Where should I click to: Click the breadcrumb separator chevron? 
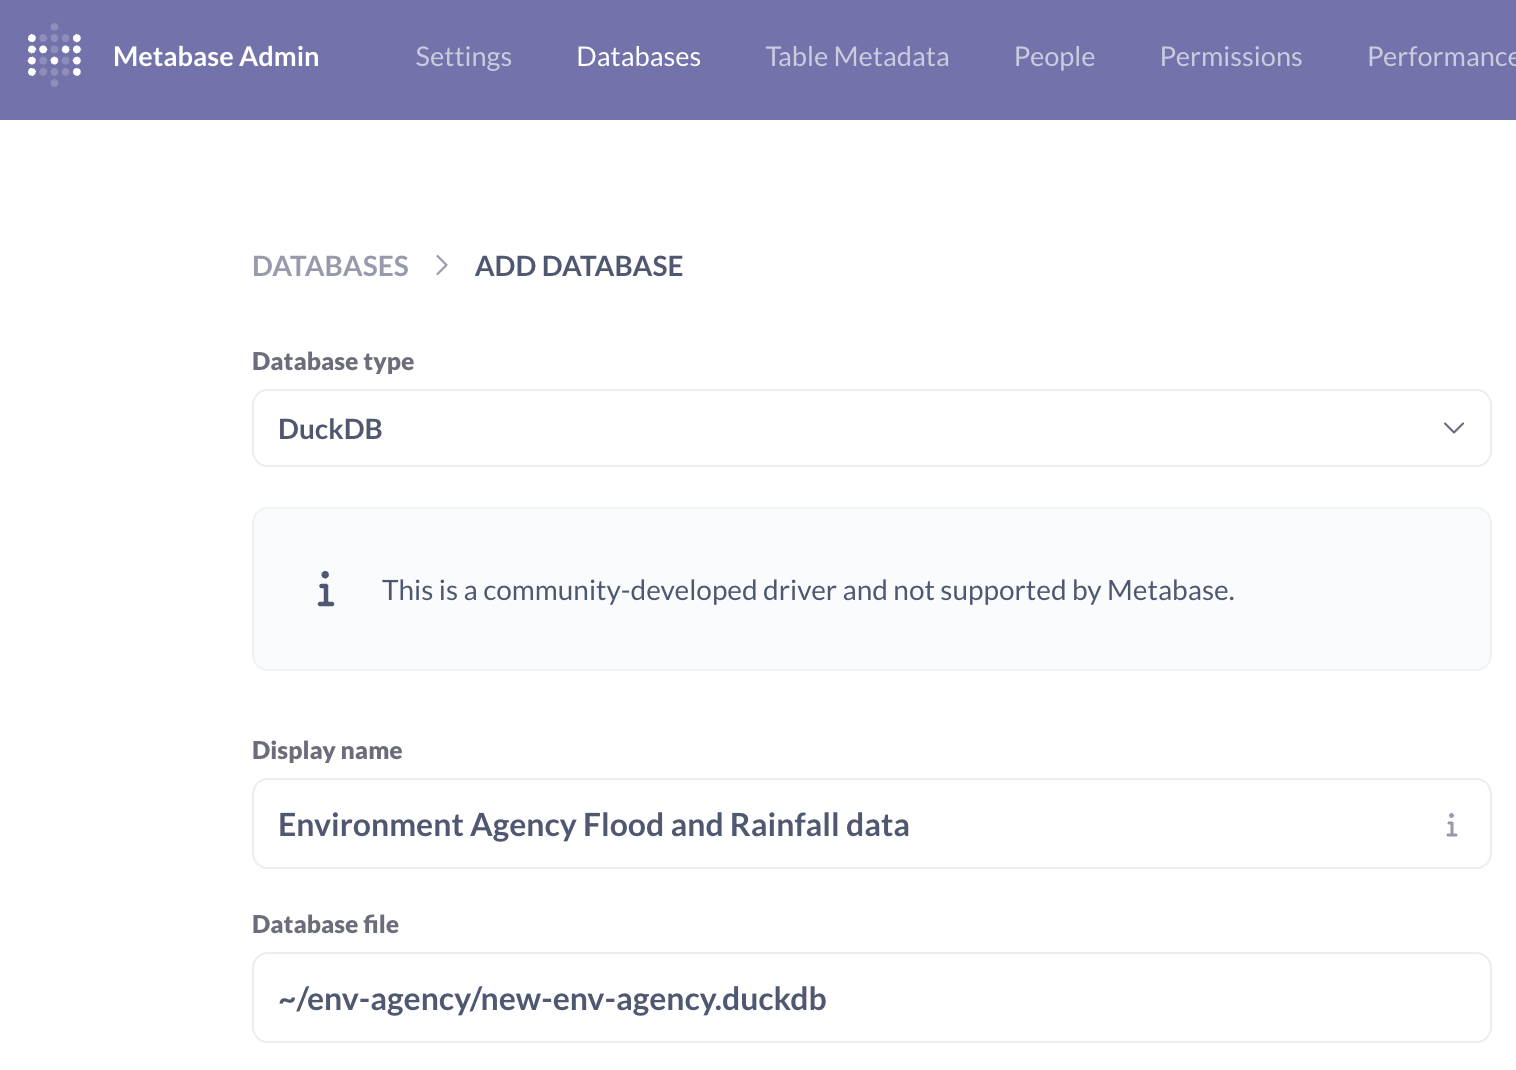click(442, 266)
